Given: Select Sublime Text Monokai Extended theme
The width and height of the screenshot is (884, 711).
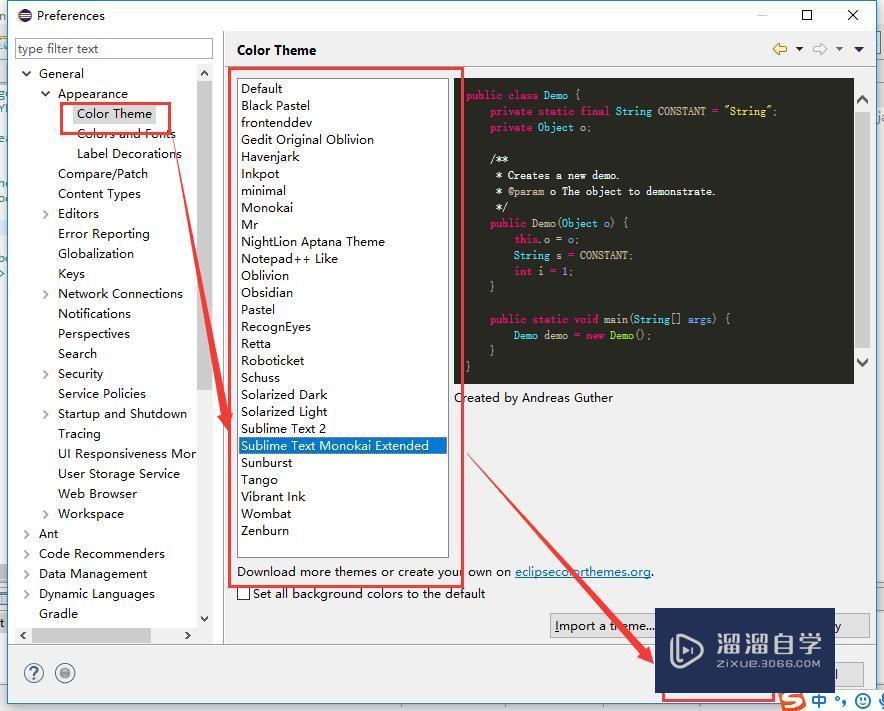Looking at the screenshot, I should click(343, 445).
